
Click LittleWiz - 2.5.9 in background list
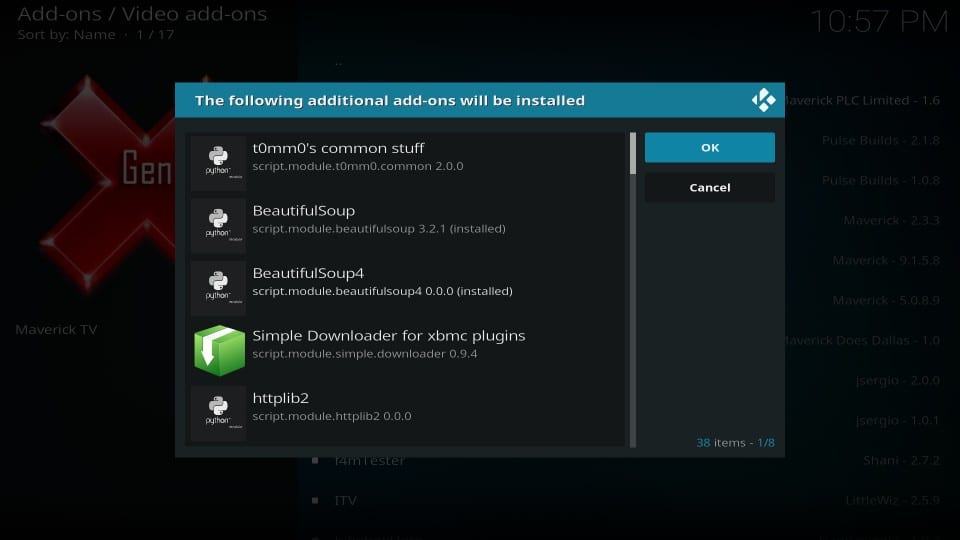(x=893, y=500)
